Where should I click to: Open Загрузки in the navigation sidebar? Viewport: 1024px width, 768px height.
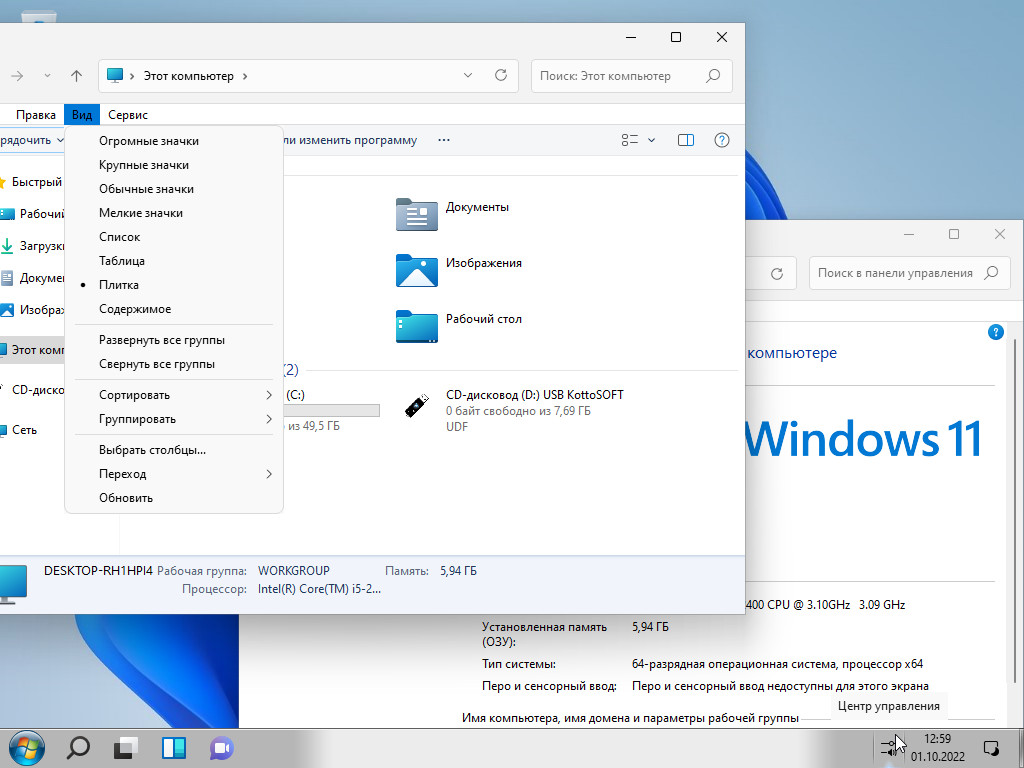(33, 246)
